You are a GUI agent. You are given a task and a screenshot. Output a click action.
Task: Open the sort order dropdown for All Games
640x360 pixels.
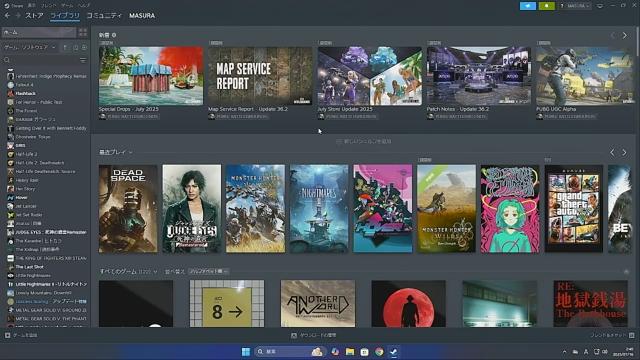pos(209,271)
